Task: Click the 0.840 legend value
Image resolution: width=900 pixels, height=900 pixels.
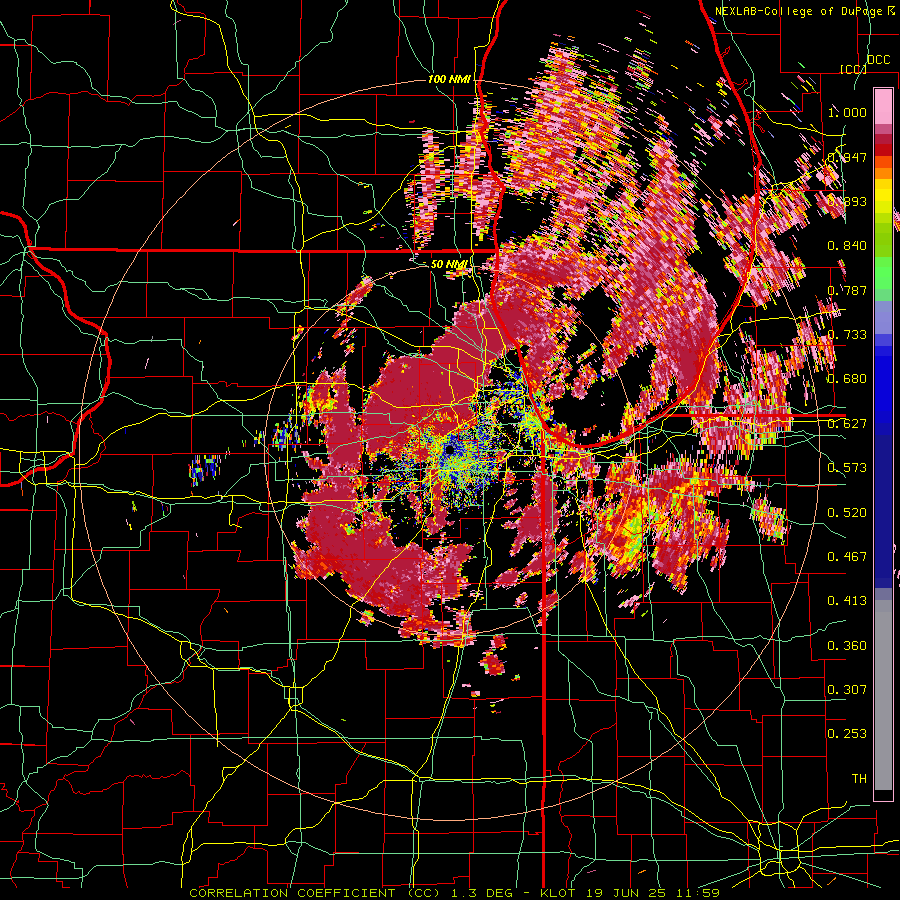Action: pyautogui.click(x=847, y=246)
